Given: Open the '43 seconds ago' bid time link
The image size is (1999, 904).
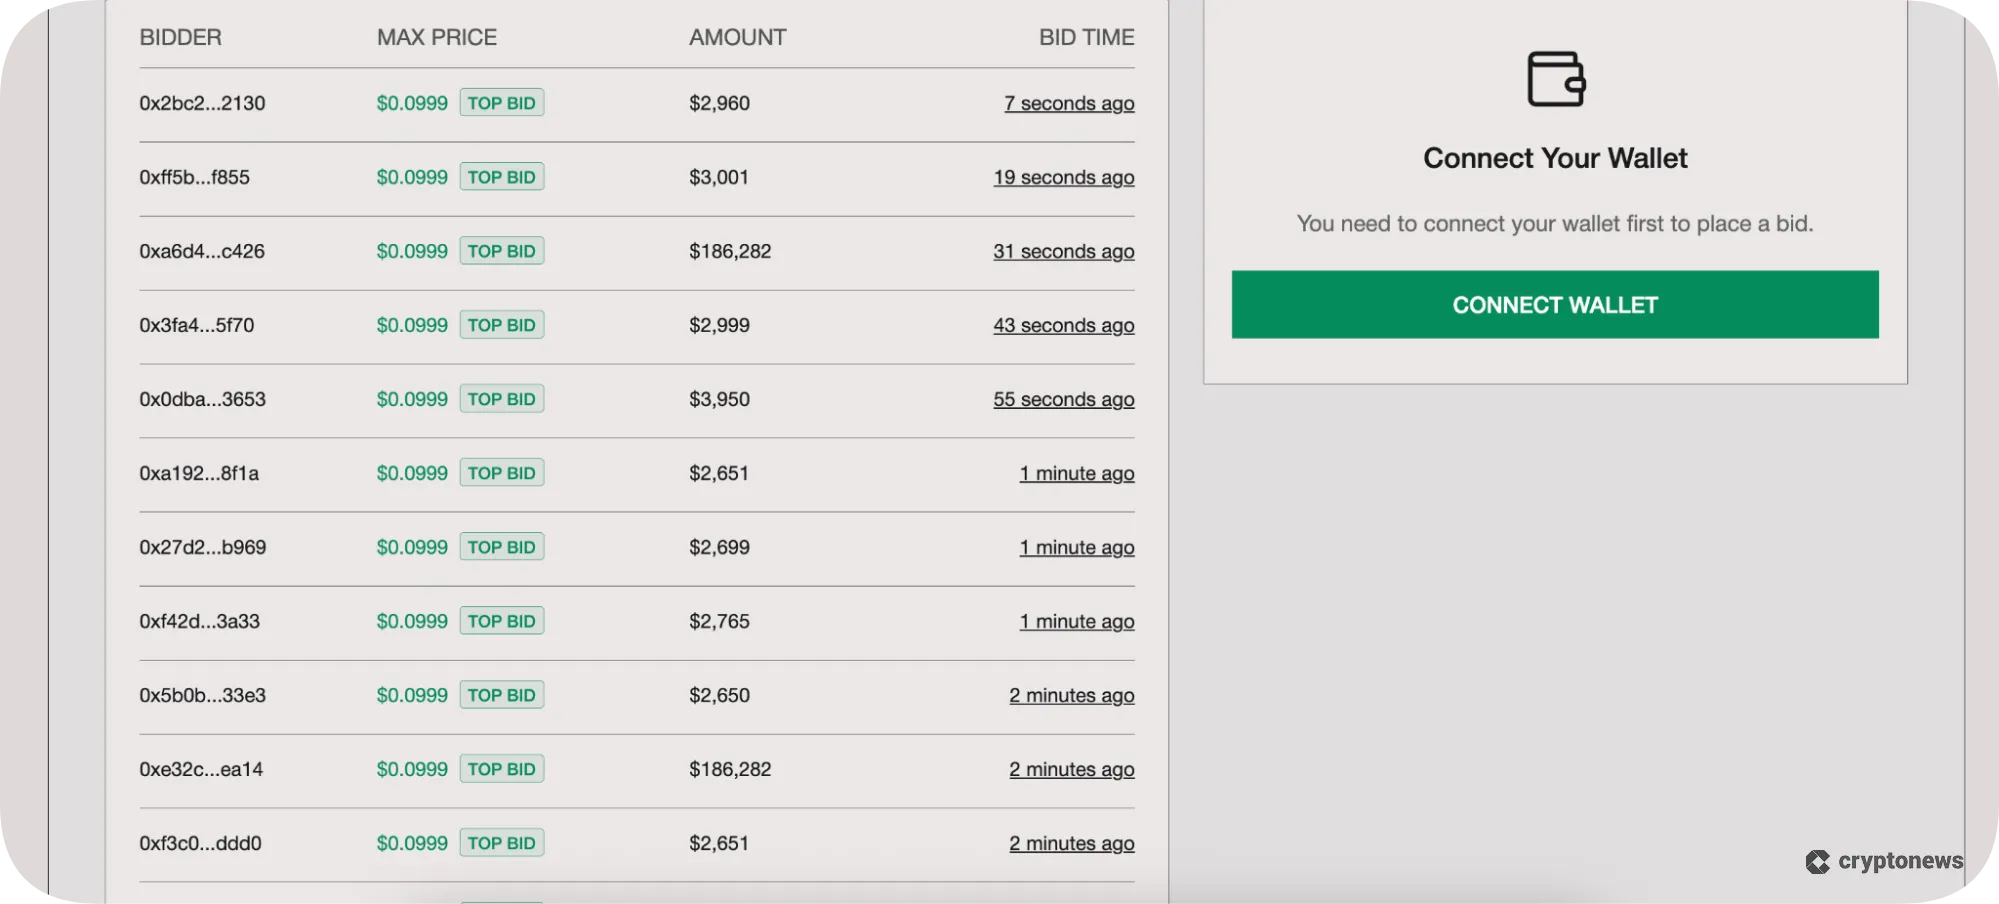Looking at the screenshot, I should [x=1063, y=325].
